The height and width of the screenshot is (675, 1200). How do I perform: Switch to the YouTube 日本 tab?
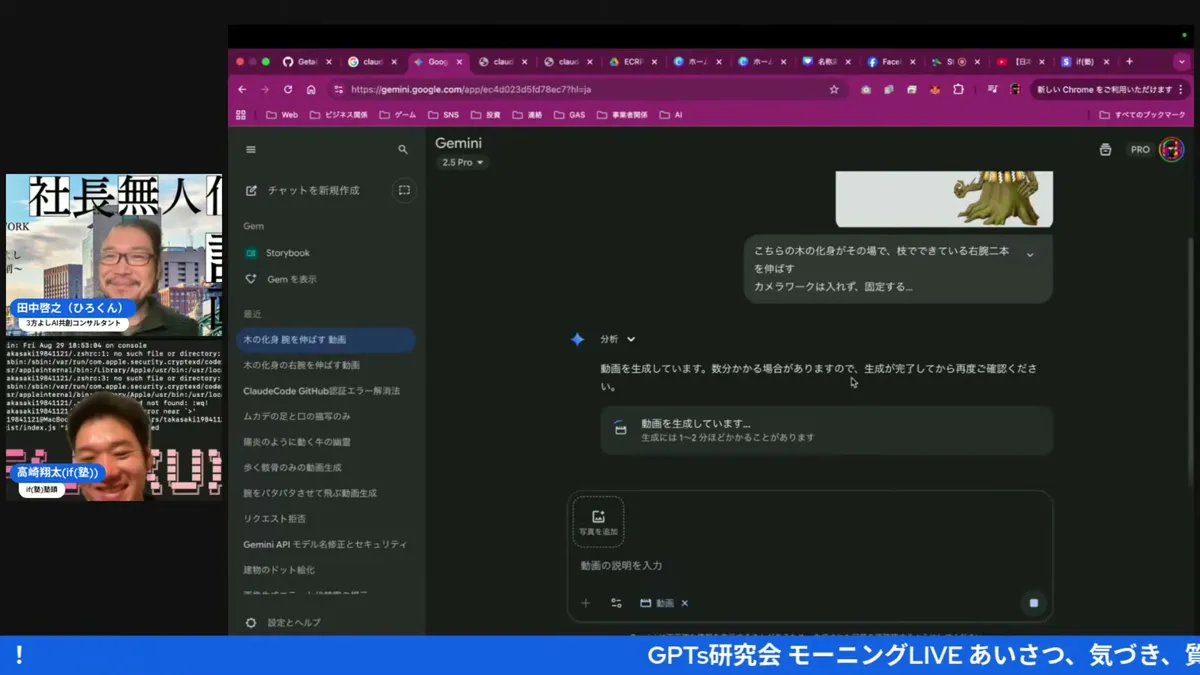(1020, 62)
